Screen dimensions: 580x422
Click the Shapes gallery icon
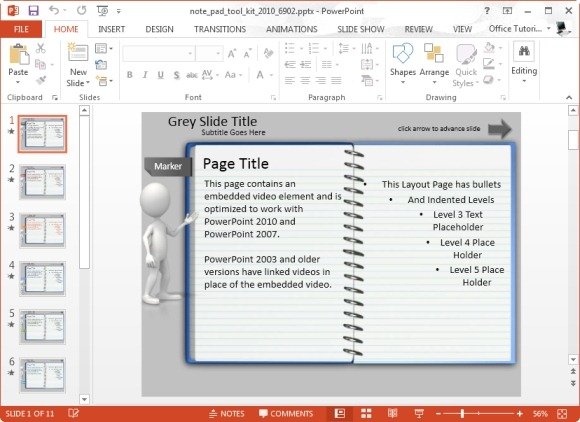pyautogui.click(x=402, y=53)
